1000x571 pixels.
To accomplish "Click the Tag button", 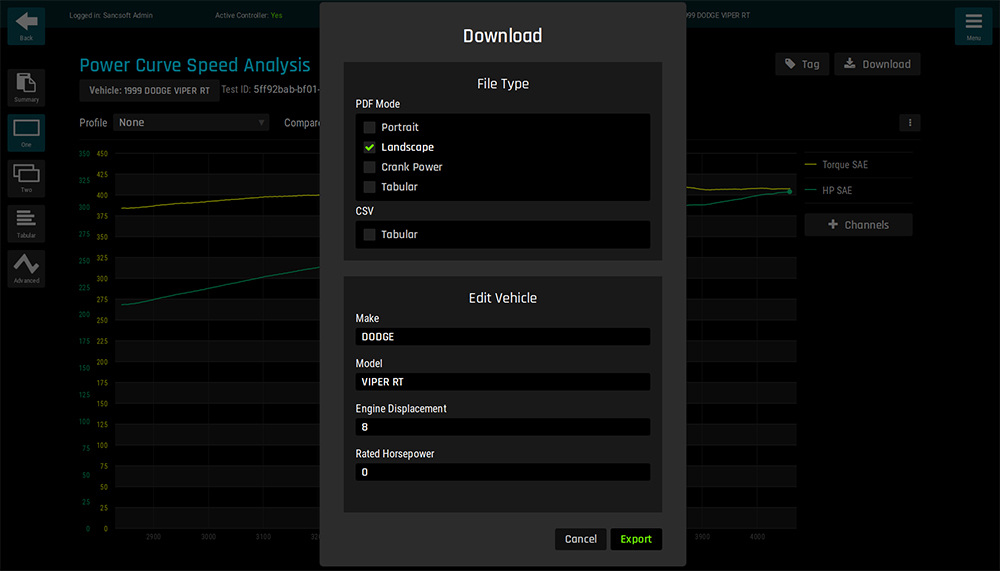I will click(802, 64).
